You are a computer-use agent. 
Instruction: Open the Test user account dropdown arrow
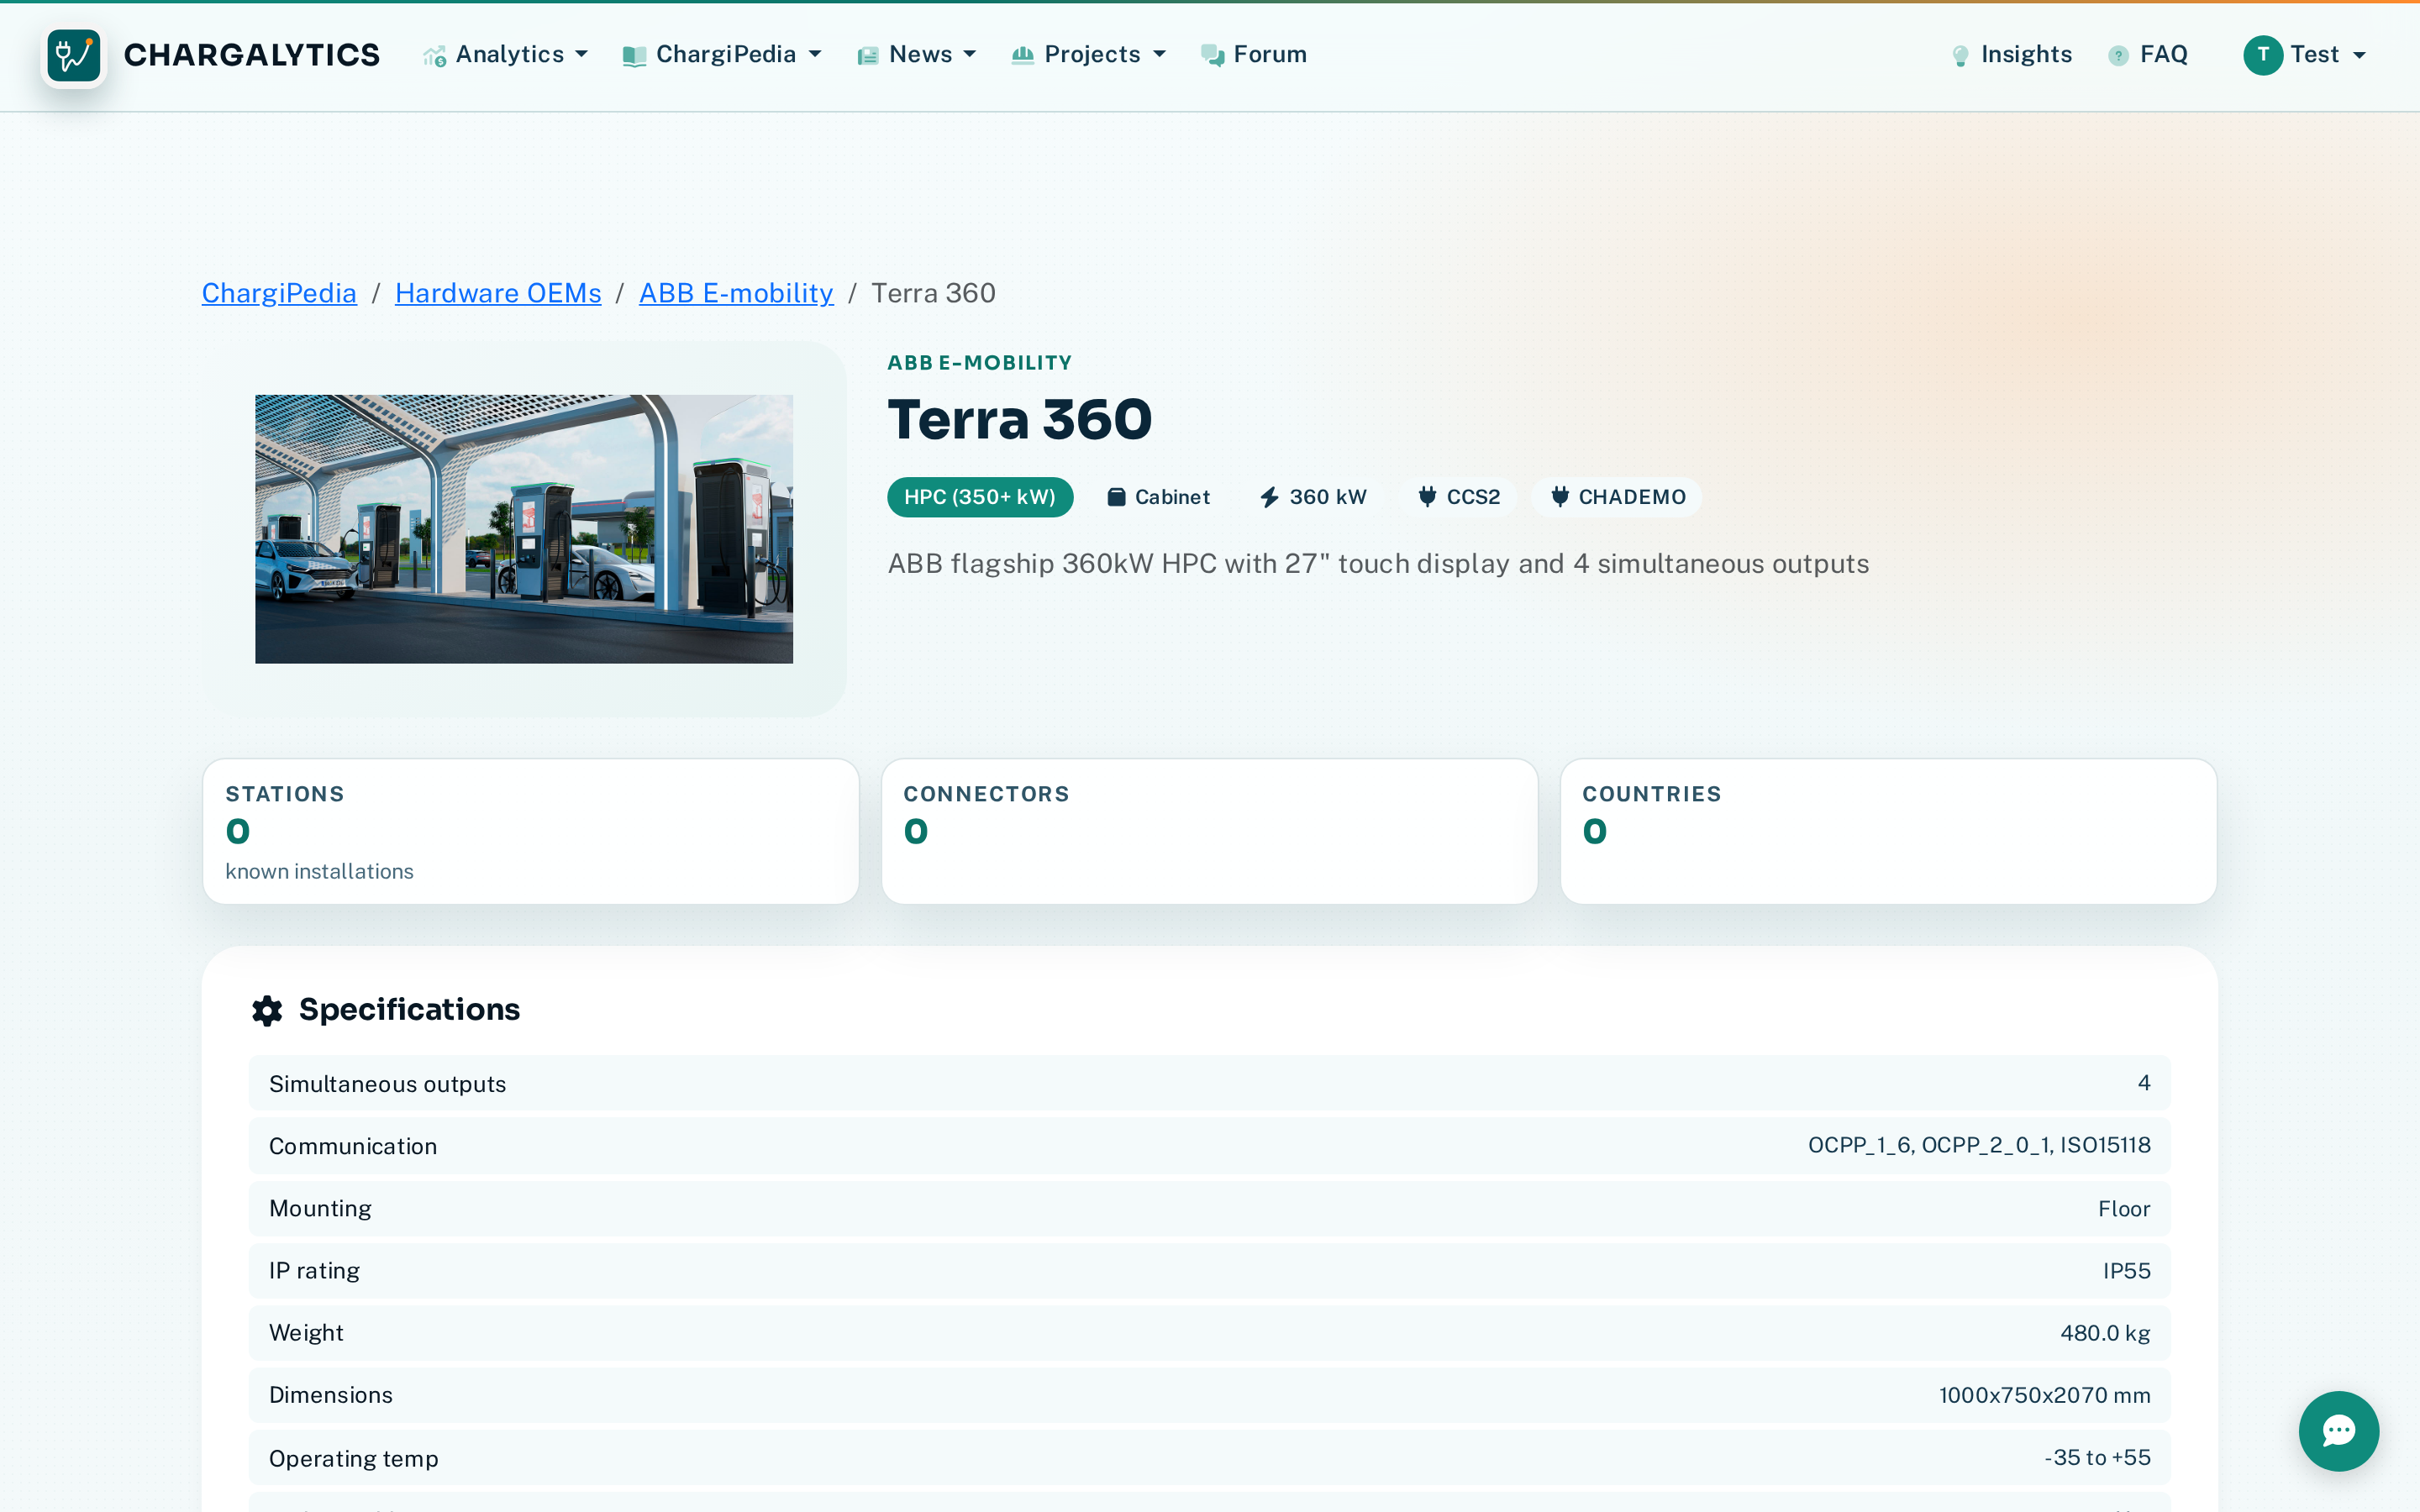click(2360, 55)
